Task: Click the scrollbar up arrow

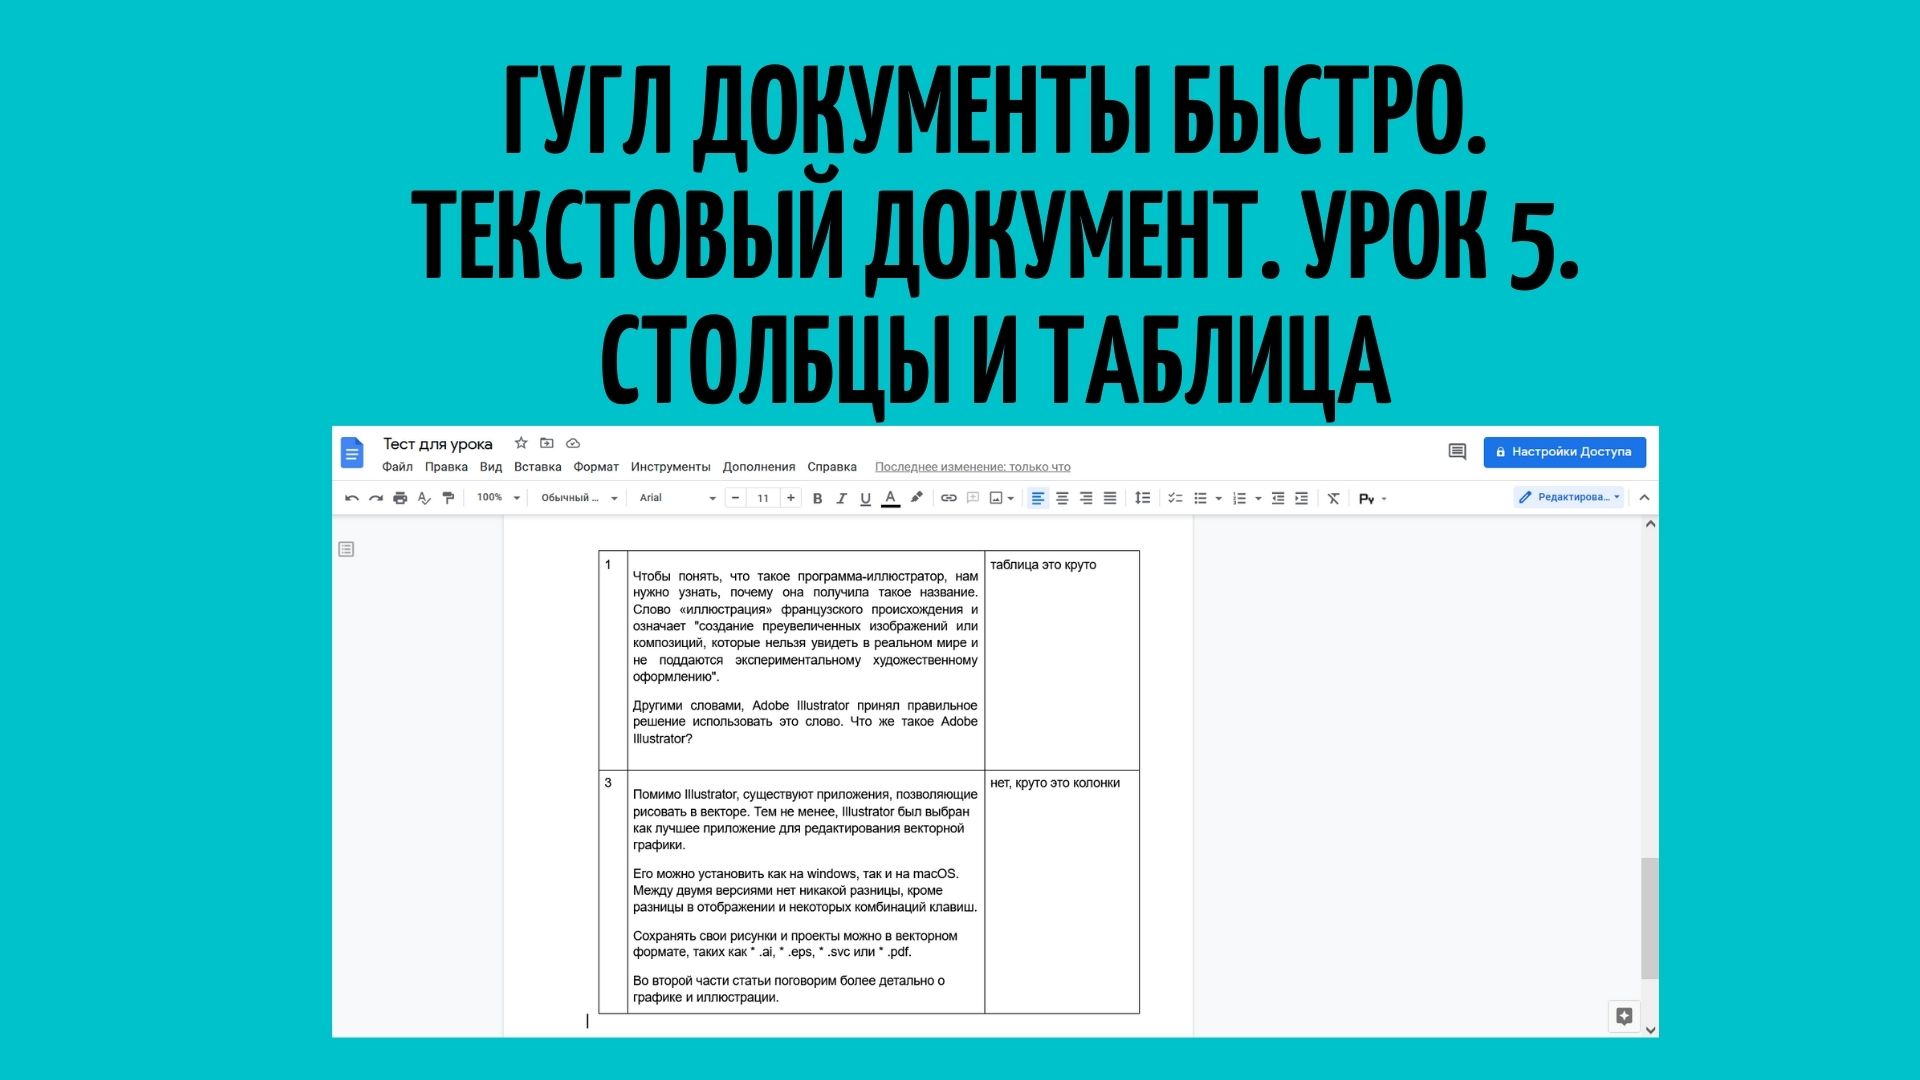Action: [x=1650, y=524]
